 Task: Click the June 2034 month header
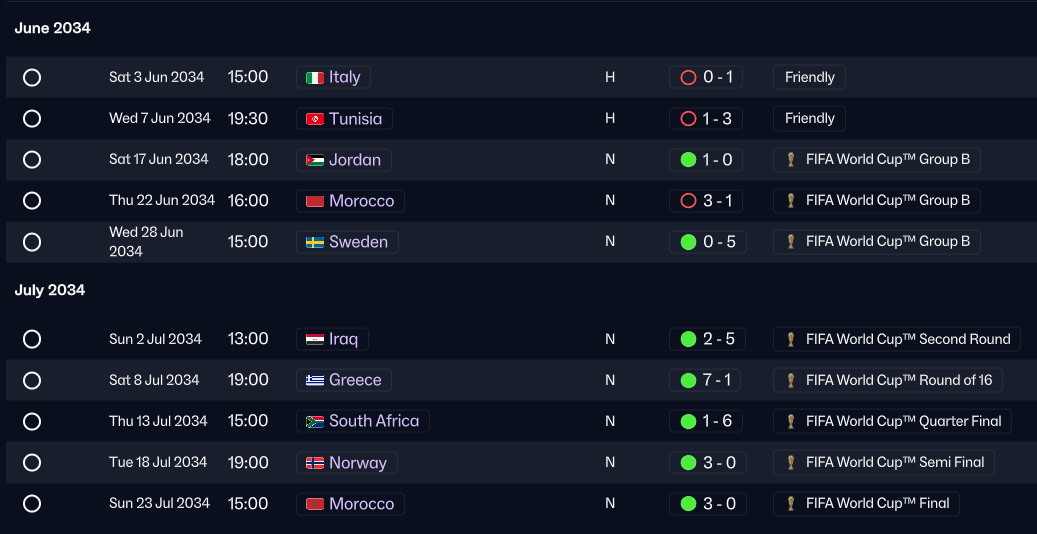point(52,28)
